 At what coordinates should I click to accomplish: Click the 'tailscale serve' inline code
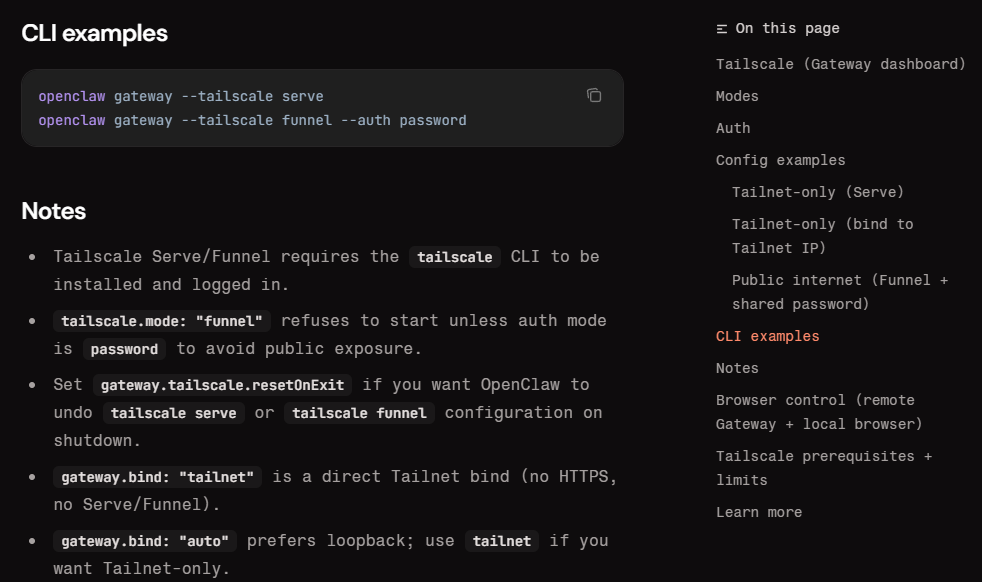coord(173,413)
